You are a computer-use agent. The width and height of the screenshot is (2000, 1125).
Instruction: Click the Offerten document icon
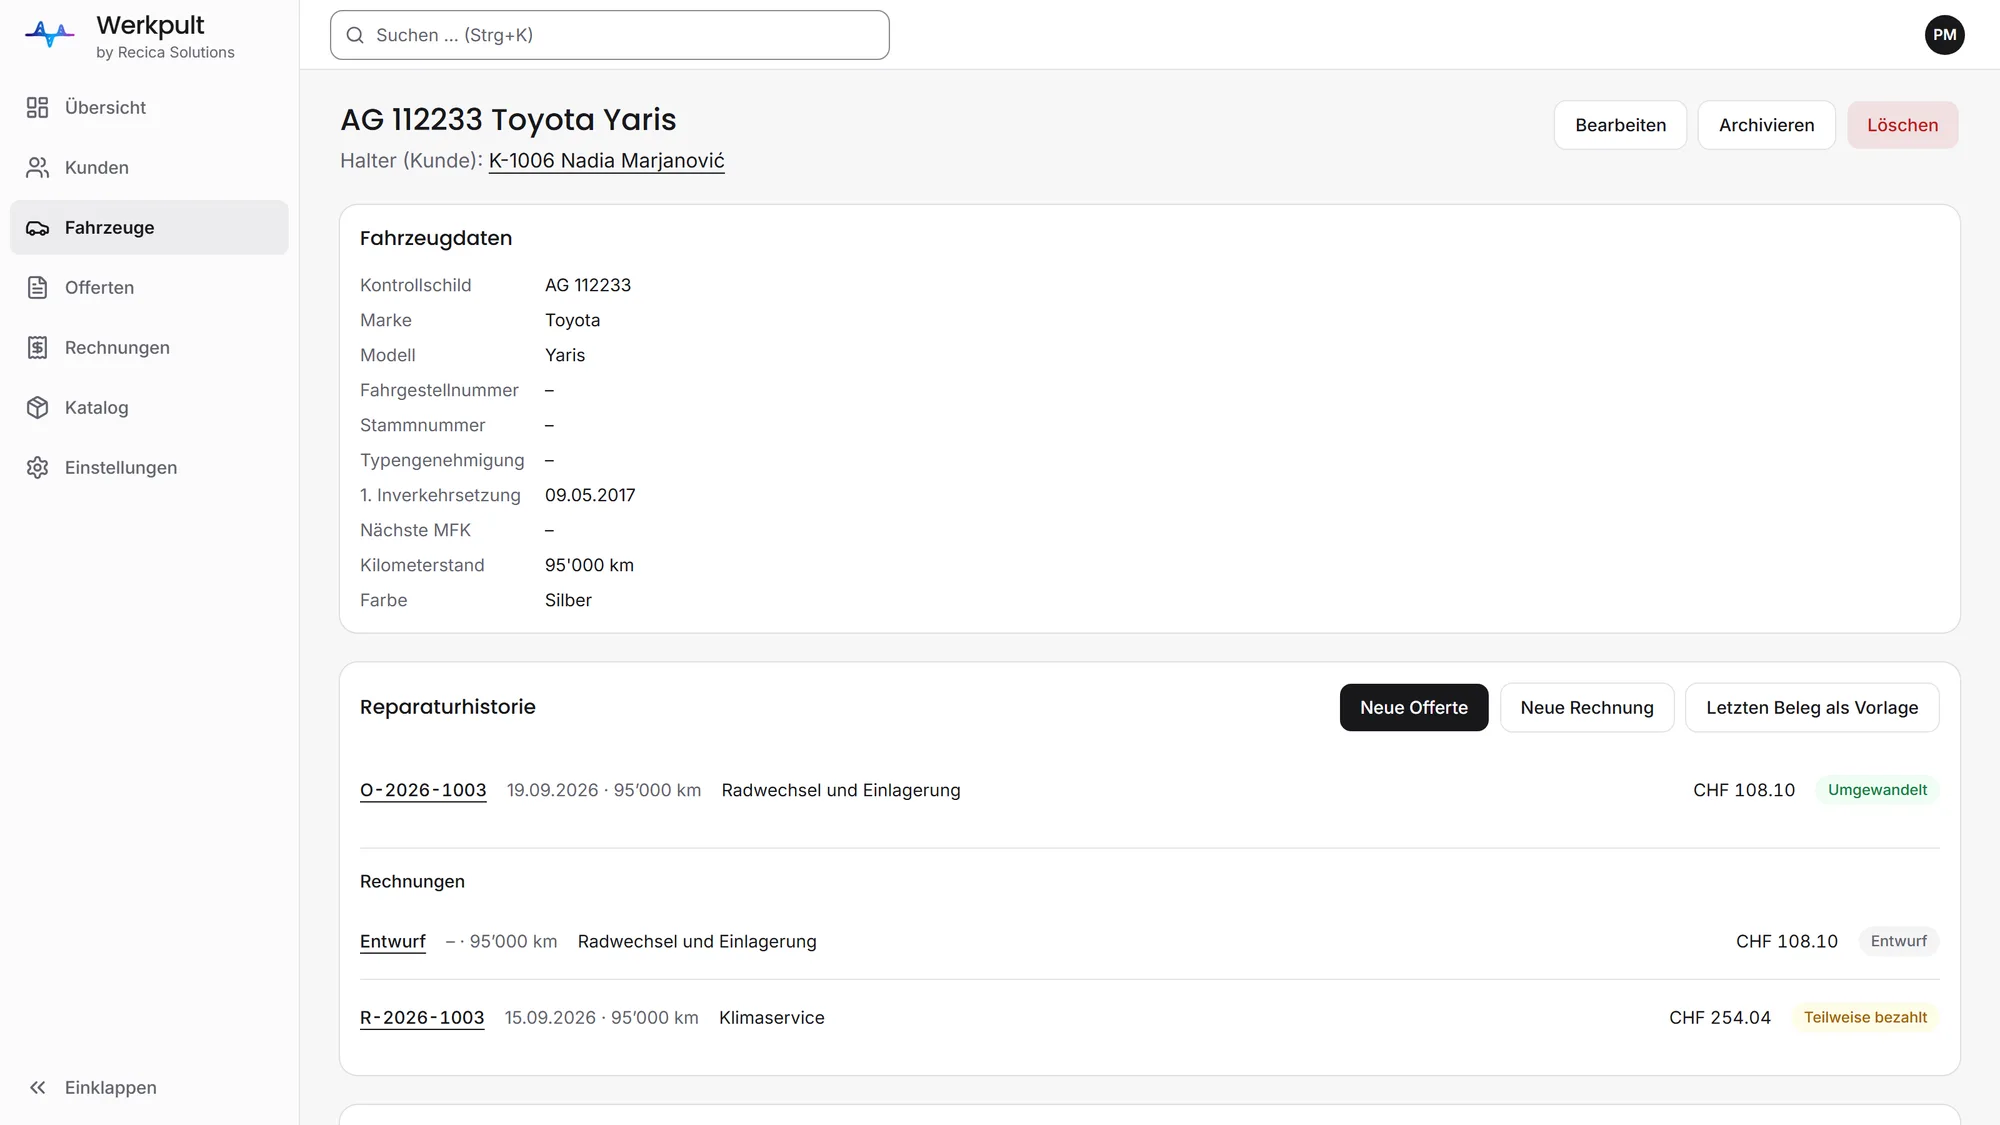point(37,287)
